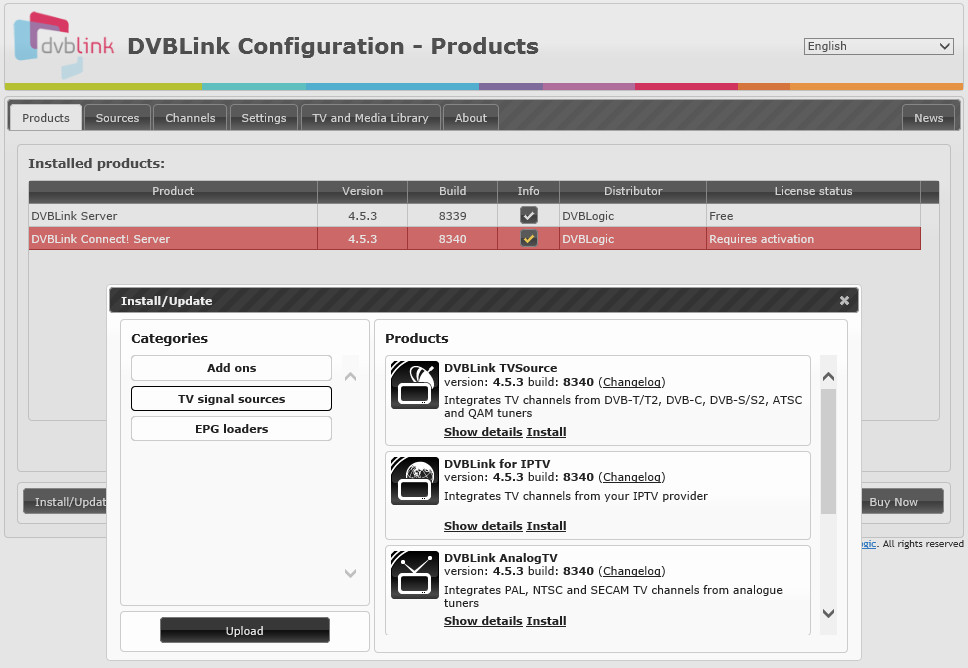The width and height of the screenshot is (968, 668).
Task: Select the DVBLink Connect! Server row name
Action: (x=101, y=239)
